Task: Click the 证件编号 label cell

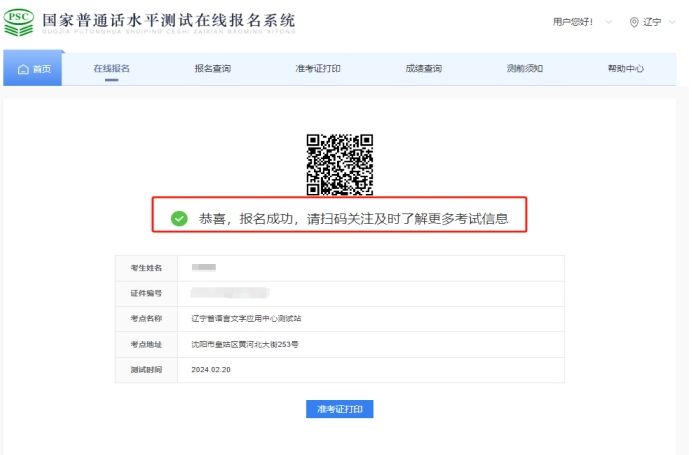Action: (x=146, y=293)
